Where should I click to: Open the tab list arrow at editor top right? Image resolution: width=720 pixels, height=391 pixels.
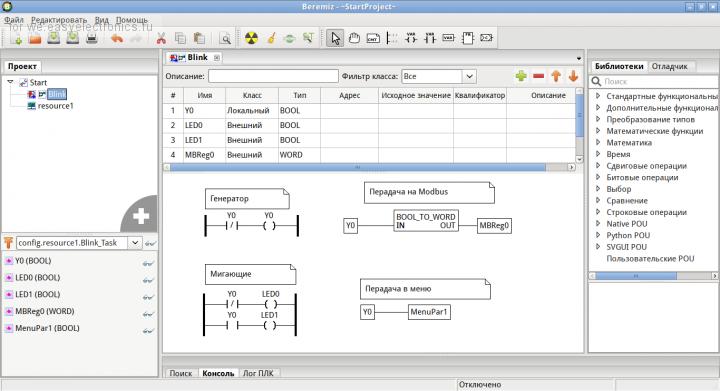579,58
